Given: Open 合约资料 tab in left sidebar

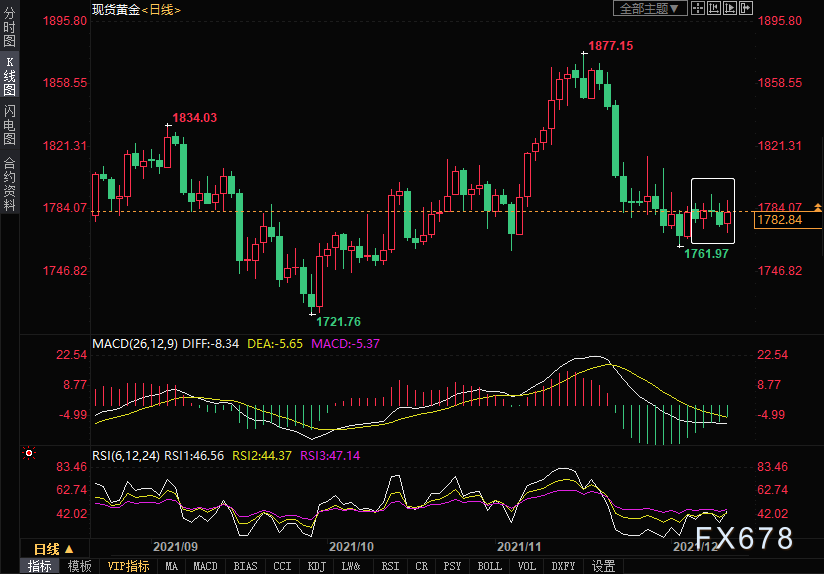Looking at the screenshot, I should [x=9, y=184].
